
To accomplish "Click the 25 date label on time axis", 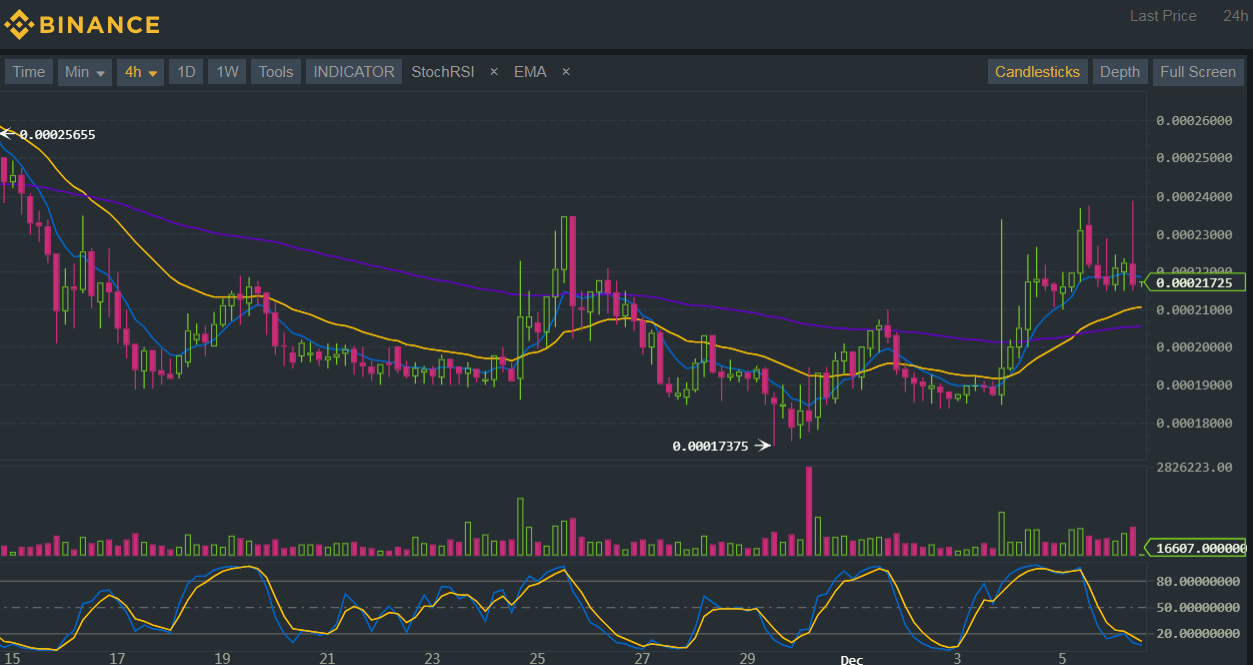I will point(537,659).
